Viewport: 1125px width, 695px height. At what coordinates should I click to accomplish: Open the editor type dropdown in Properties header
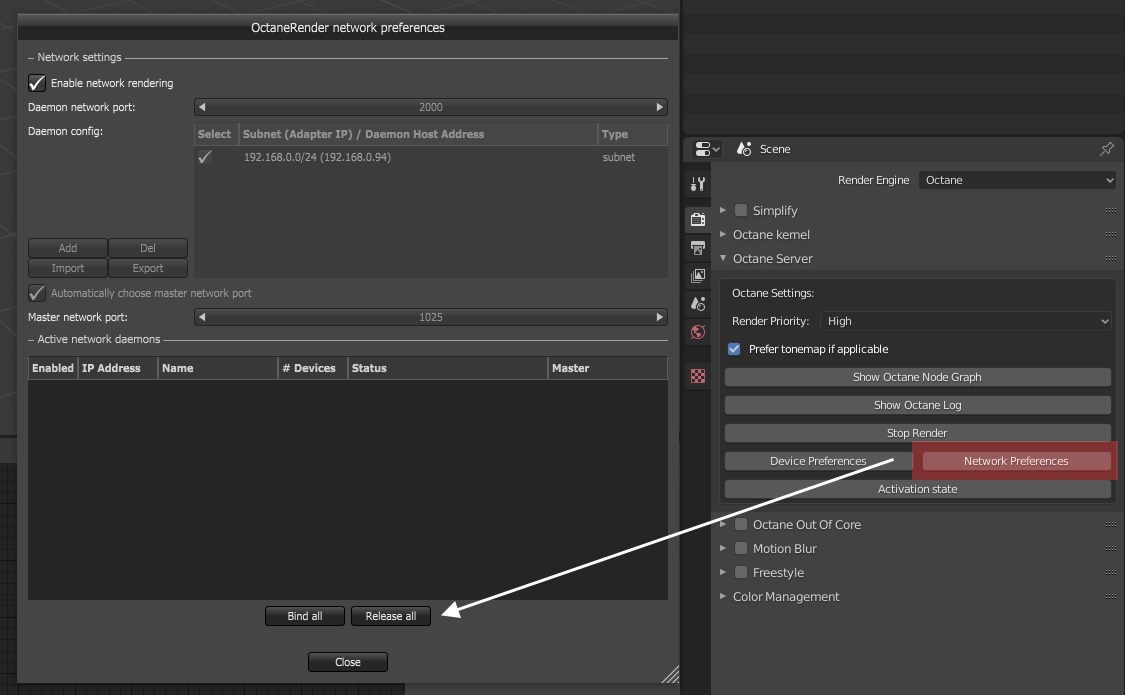click(x=707, y=148)
